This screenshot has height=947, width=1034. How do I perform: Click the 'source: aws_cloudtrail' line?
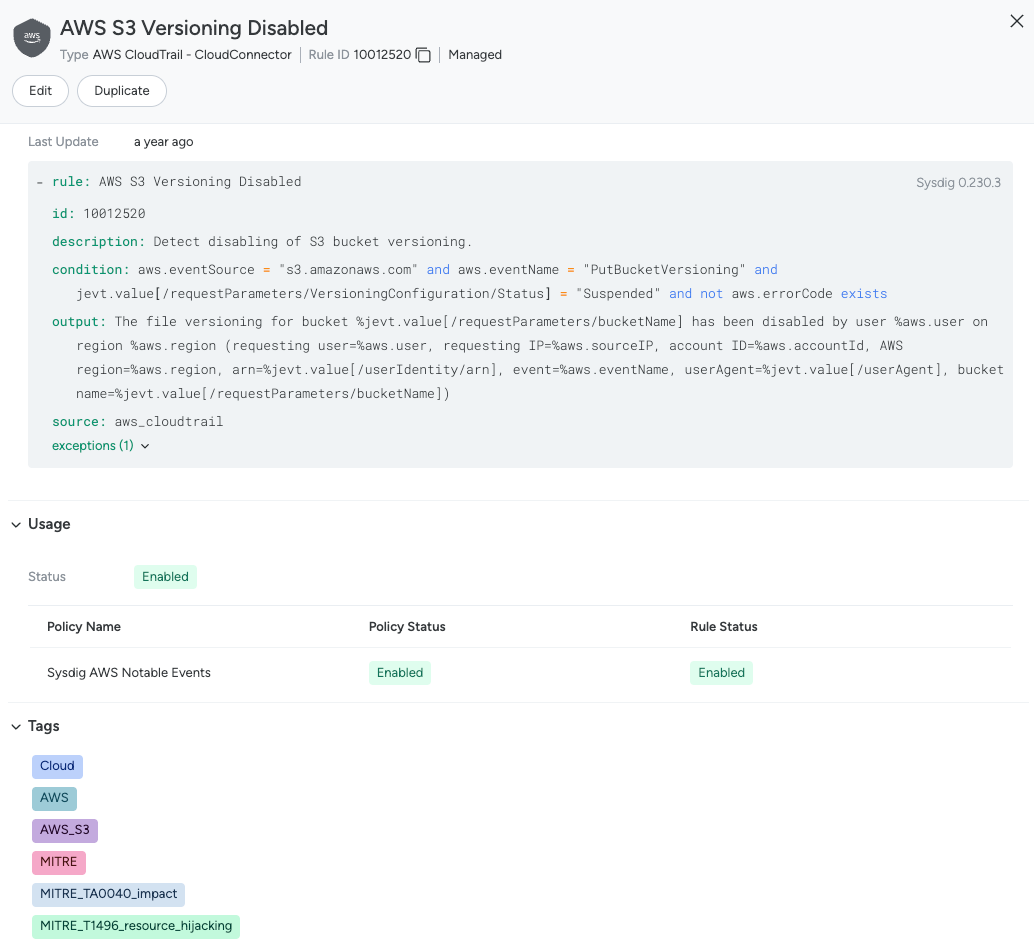coord(137,422)
